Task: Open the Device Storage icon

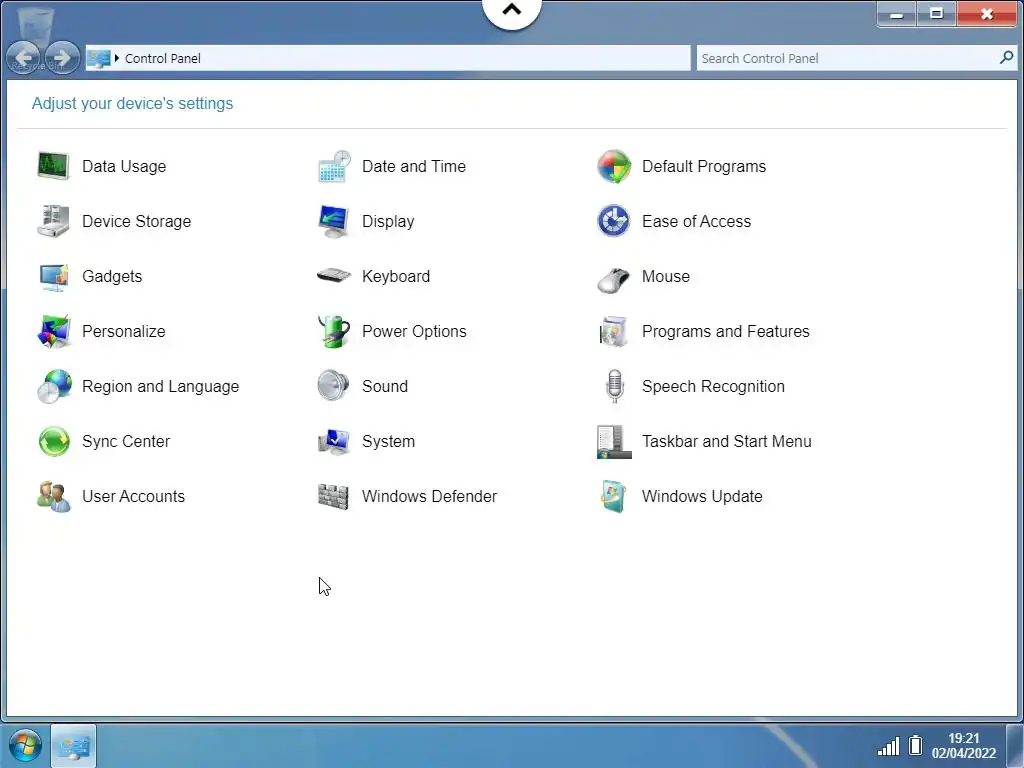Action: (x=54, y=221)
